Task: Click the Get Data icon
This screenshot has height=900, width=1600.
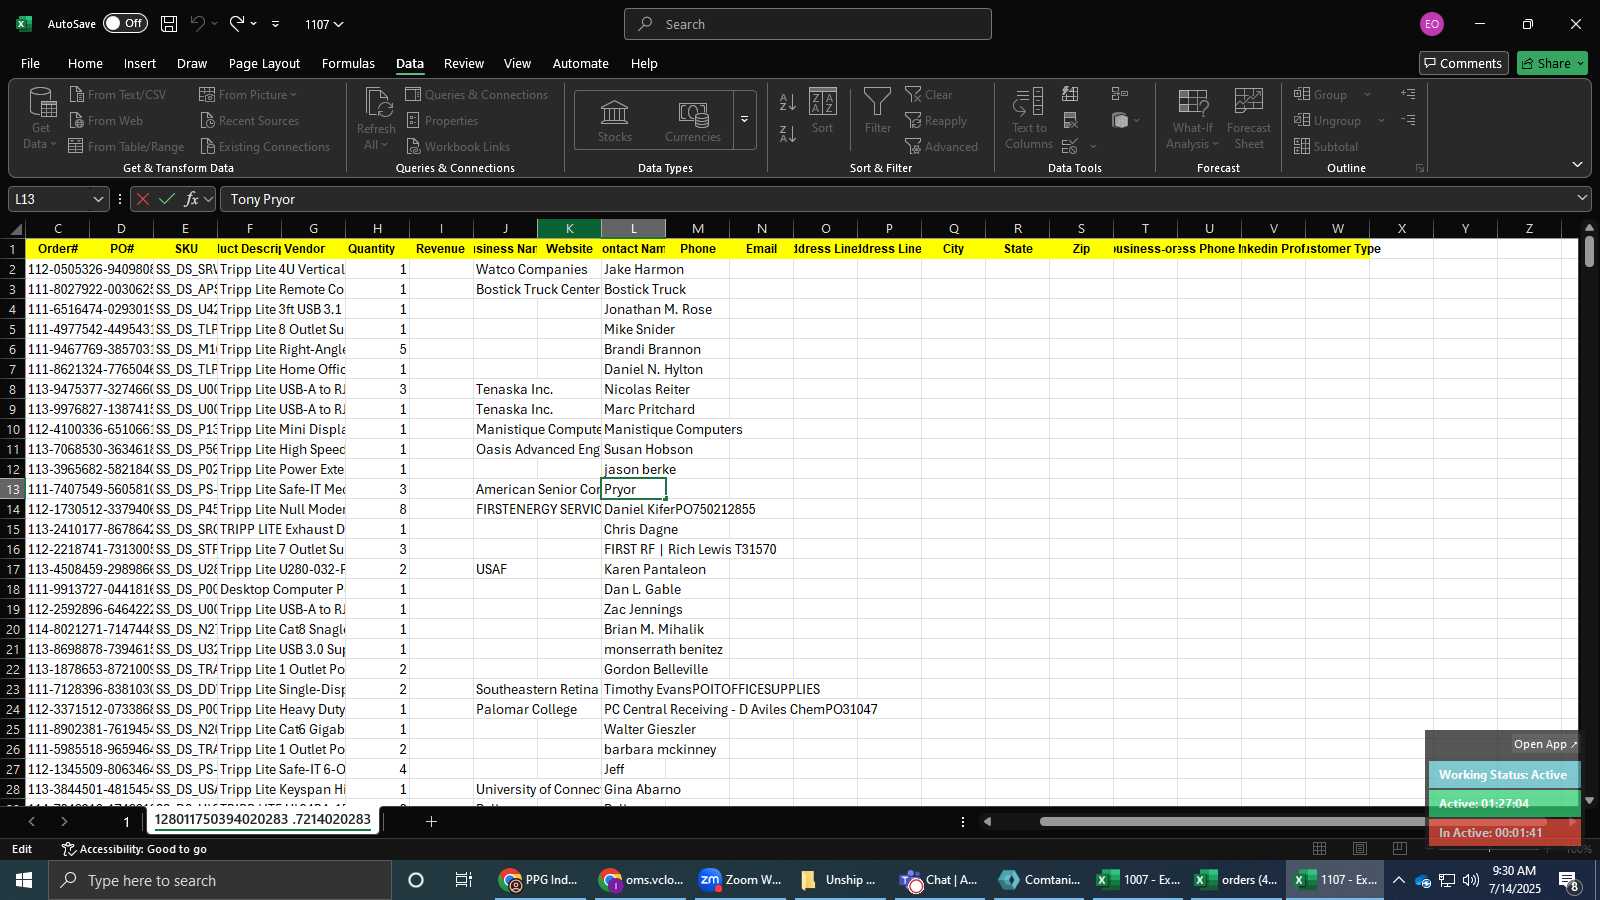Action: pyautogui.click(x=41, y=102)
